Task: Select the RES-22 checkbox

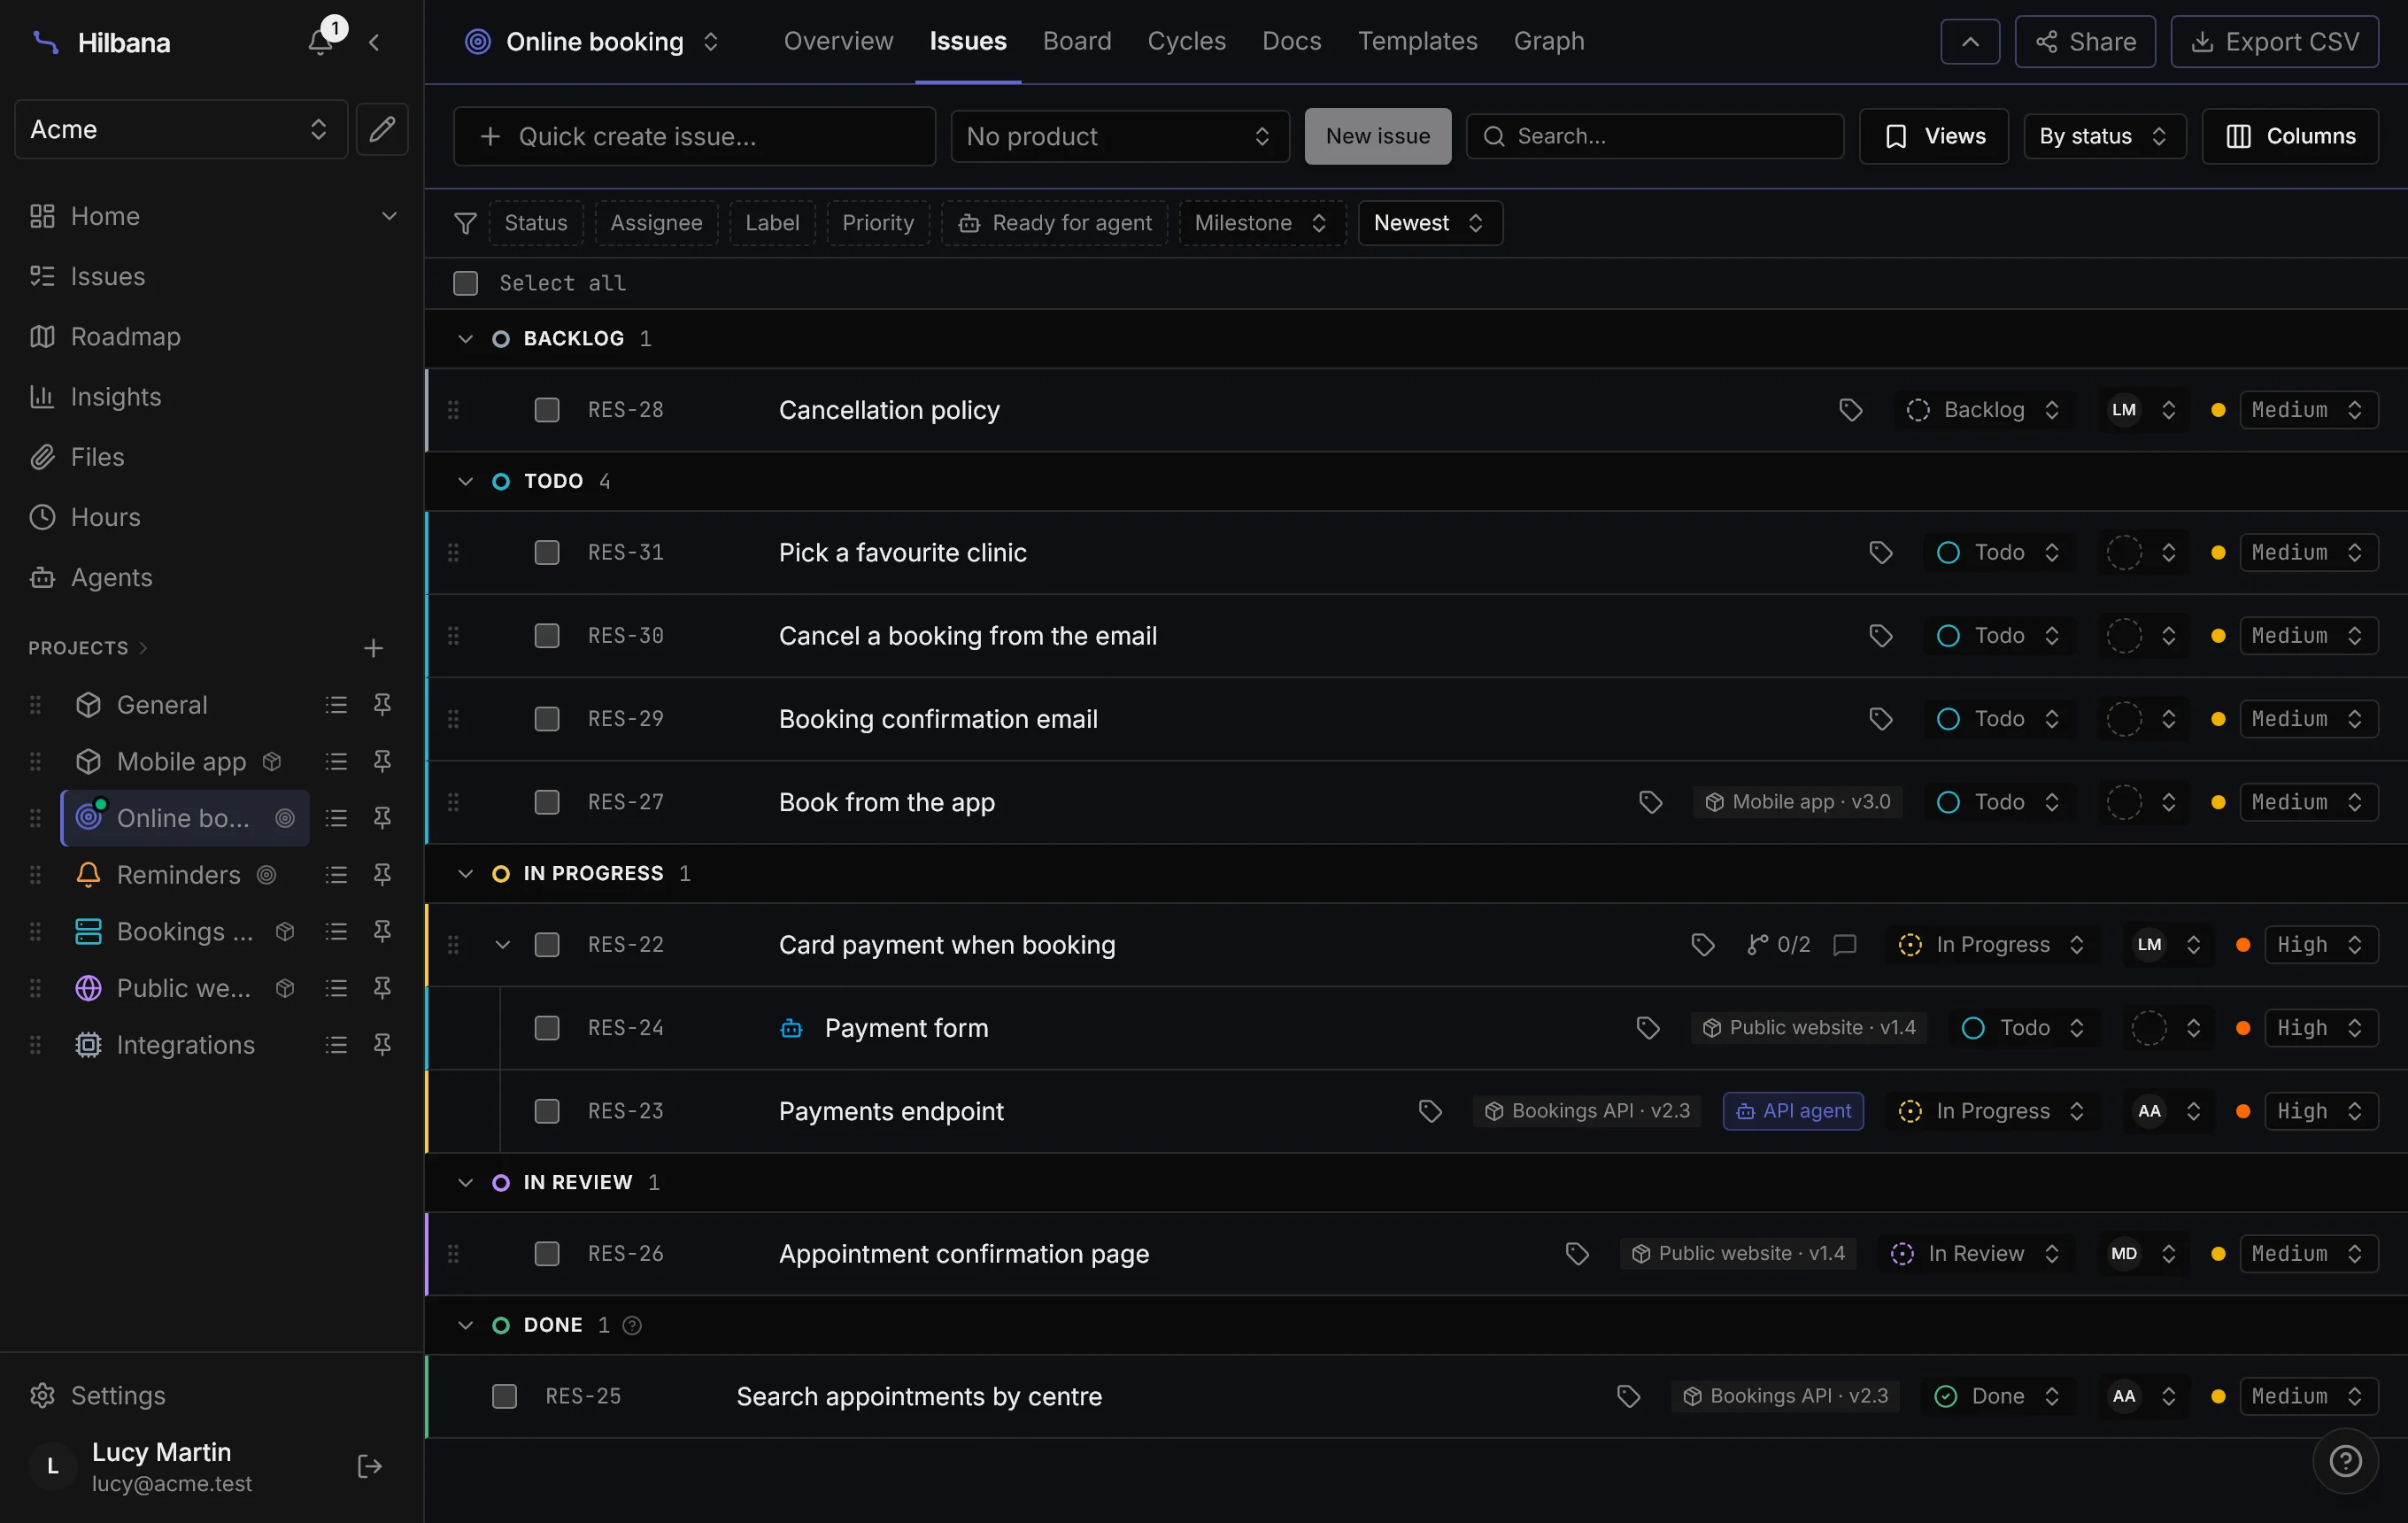Action: coord(547,945)
